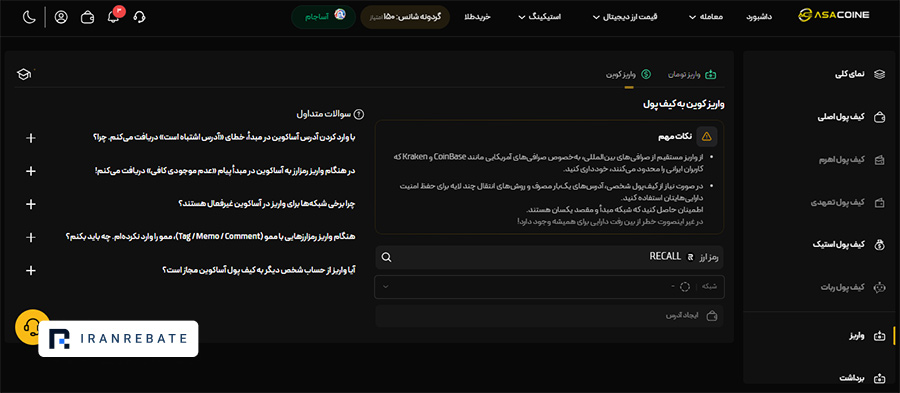Switch to واریز کوین tab

(629, 74)
